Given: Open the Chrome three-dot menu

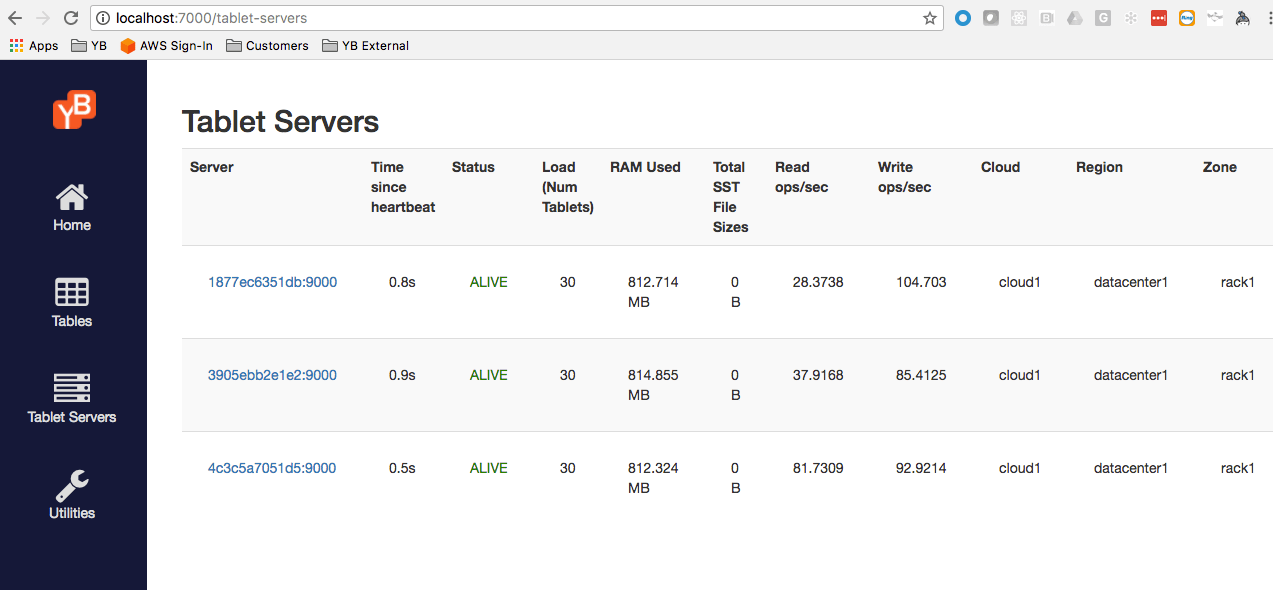Looking at the screenshot, I should 1265,17.
